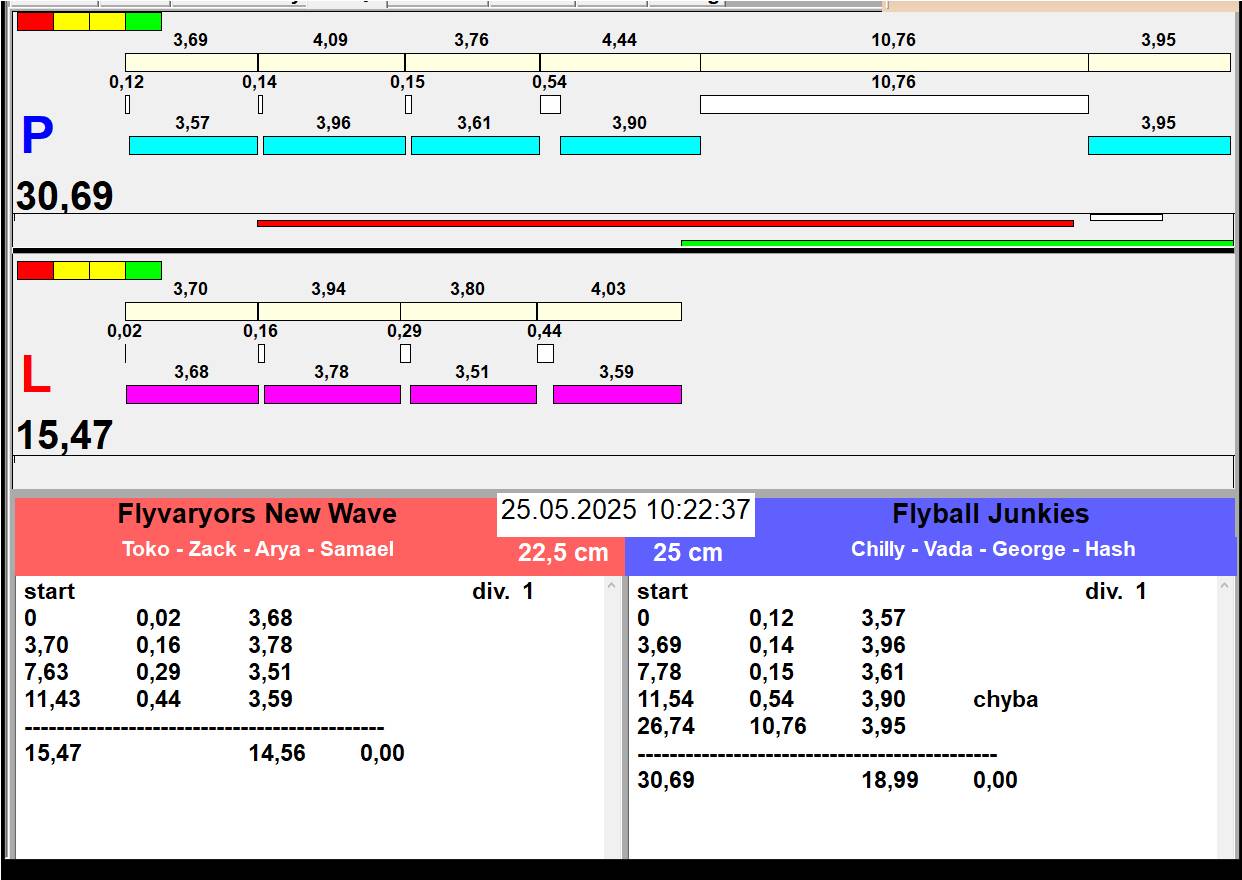
Task: Click the 22,5 cm jump height label
Action: coord(563,553)
